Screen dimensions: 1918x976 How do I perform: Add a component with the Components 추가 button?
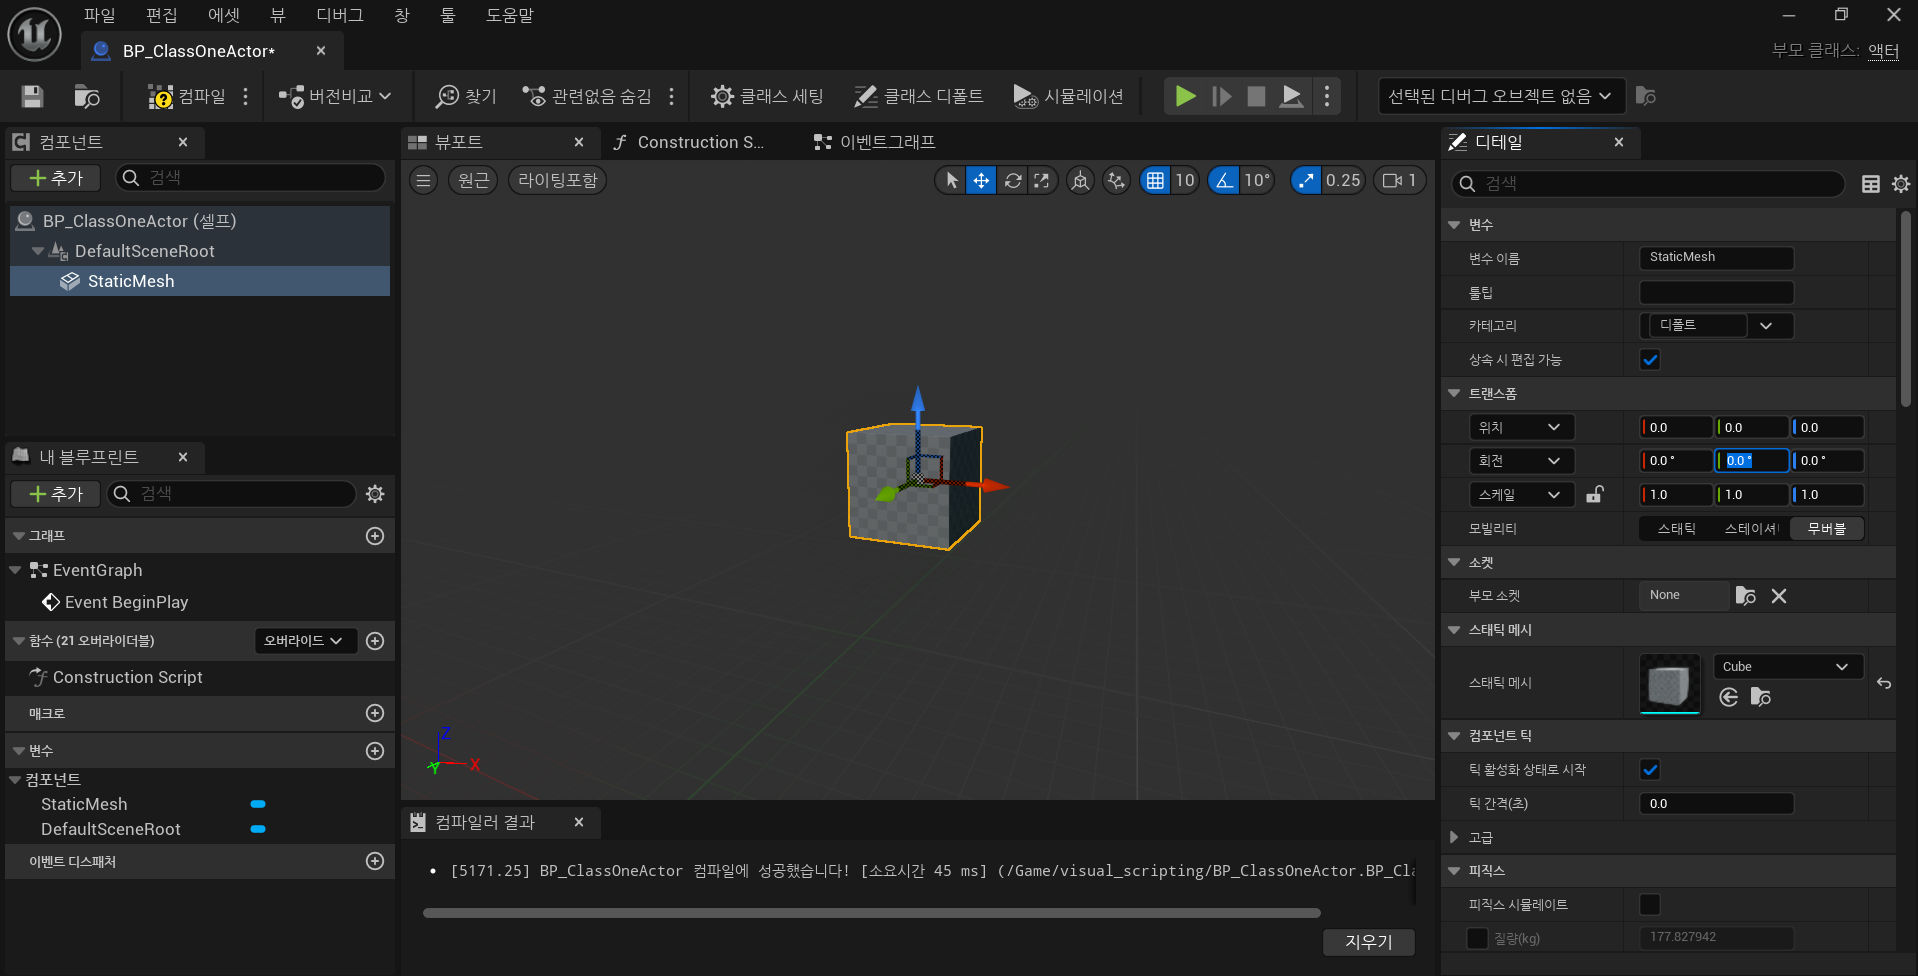point(56,178)
